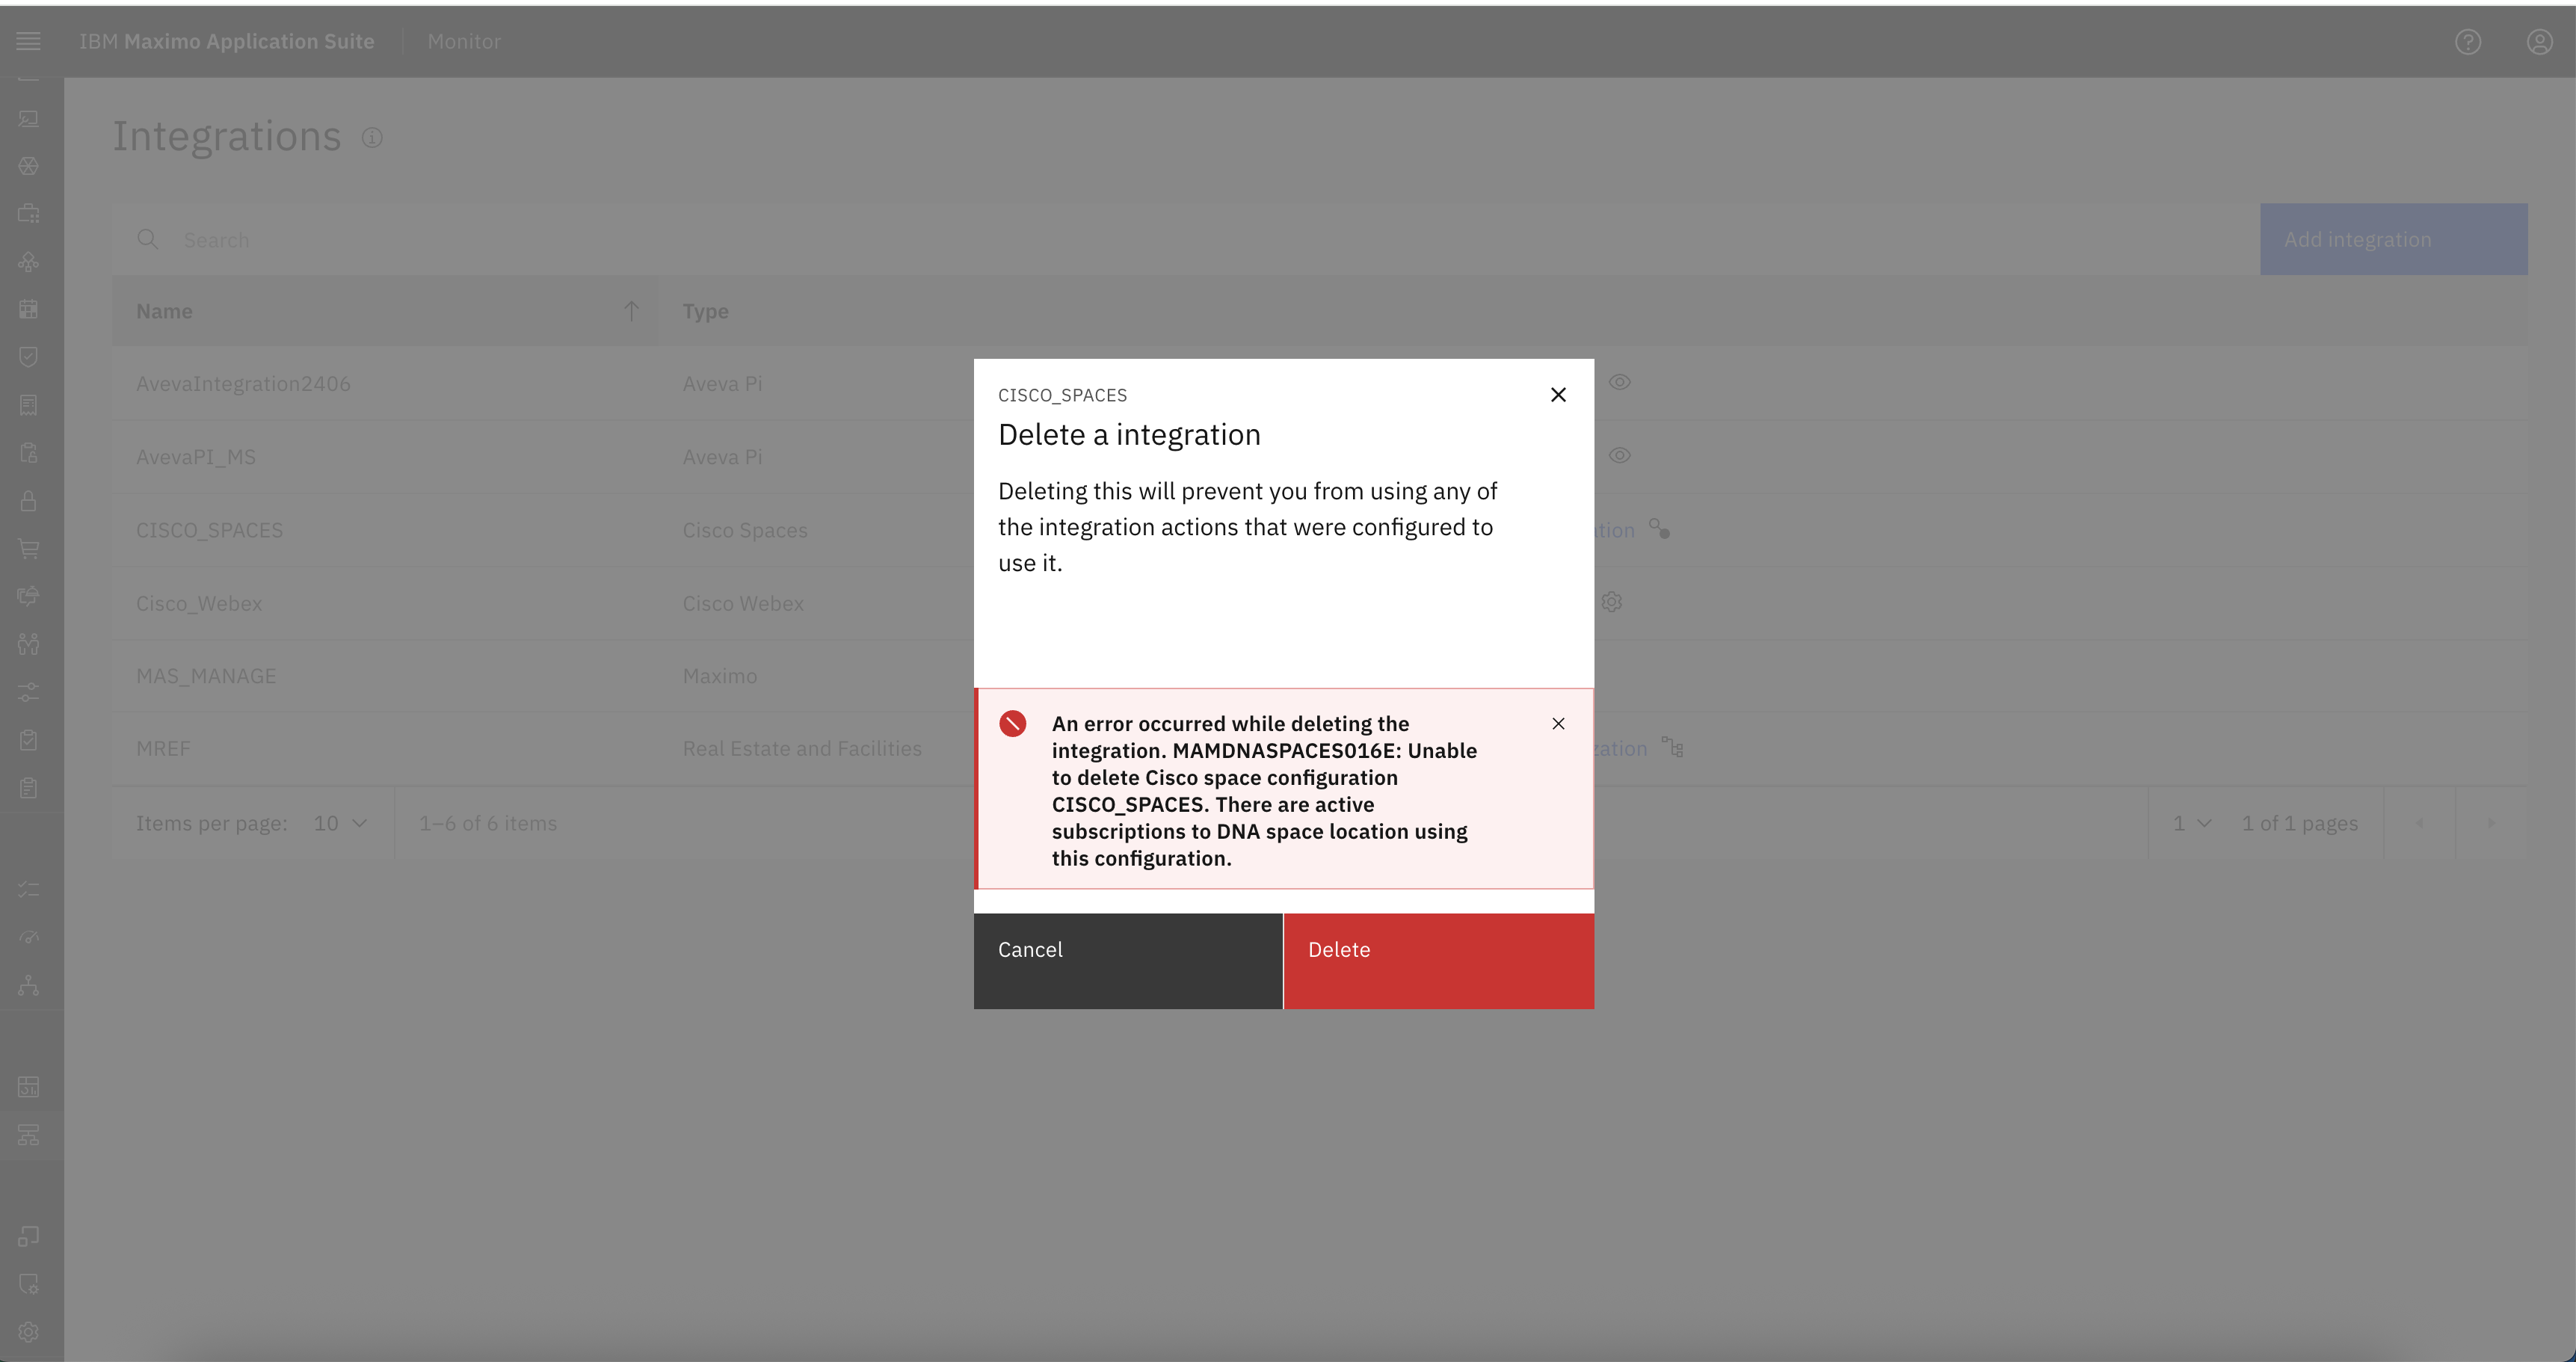2576x1362 pixels.
Task: Click IBM Maximo Application Suite title
Action: (227, 41)
